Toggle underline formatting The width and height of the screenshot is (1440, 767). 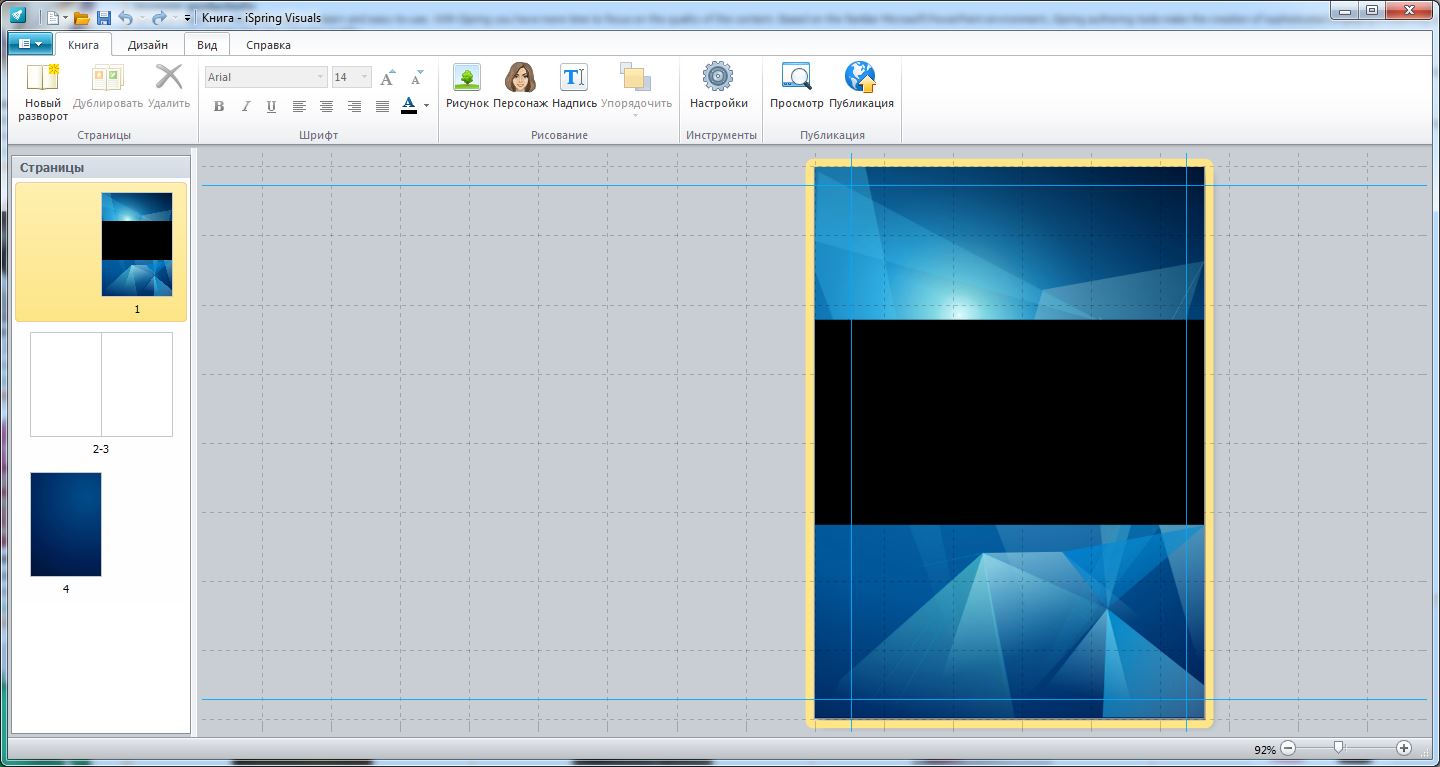coord(271,106)
